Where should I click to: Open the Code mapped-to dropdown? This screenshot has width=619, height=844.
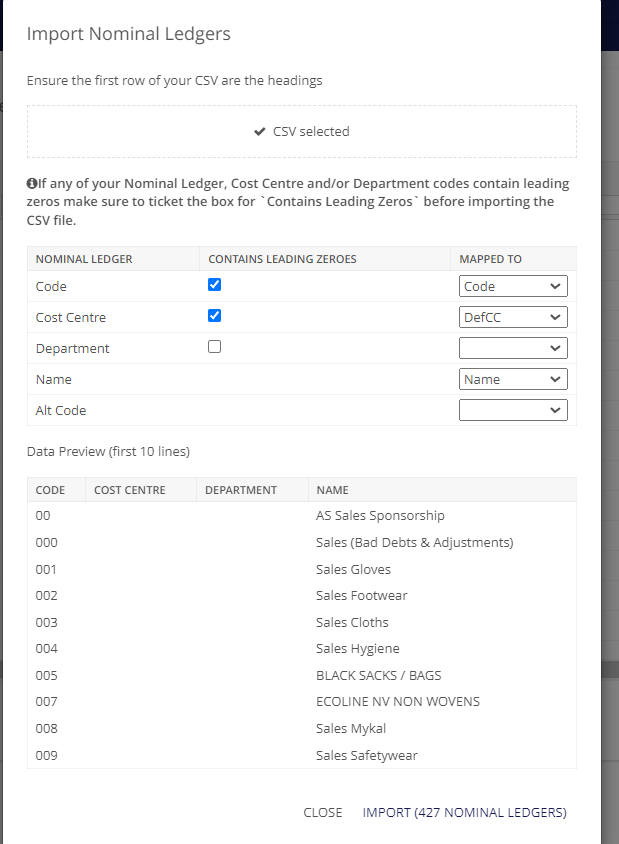pos(513,286)
